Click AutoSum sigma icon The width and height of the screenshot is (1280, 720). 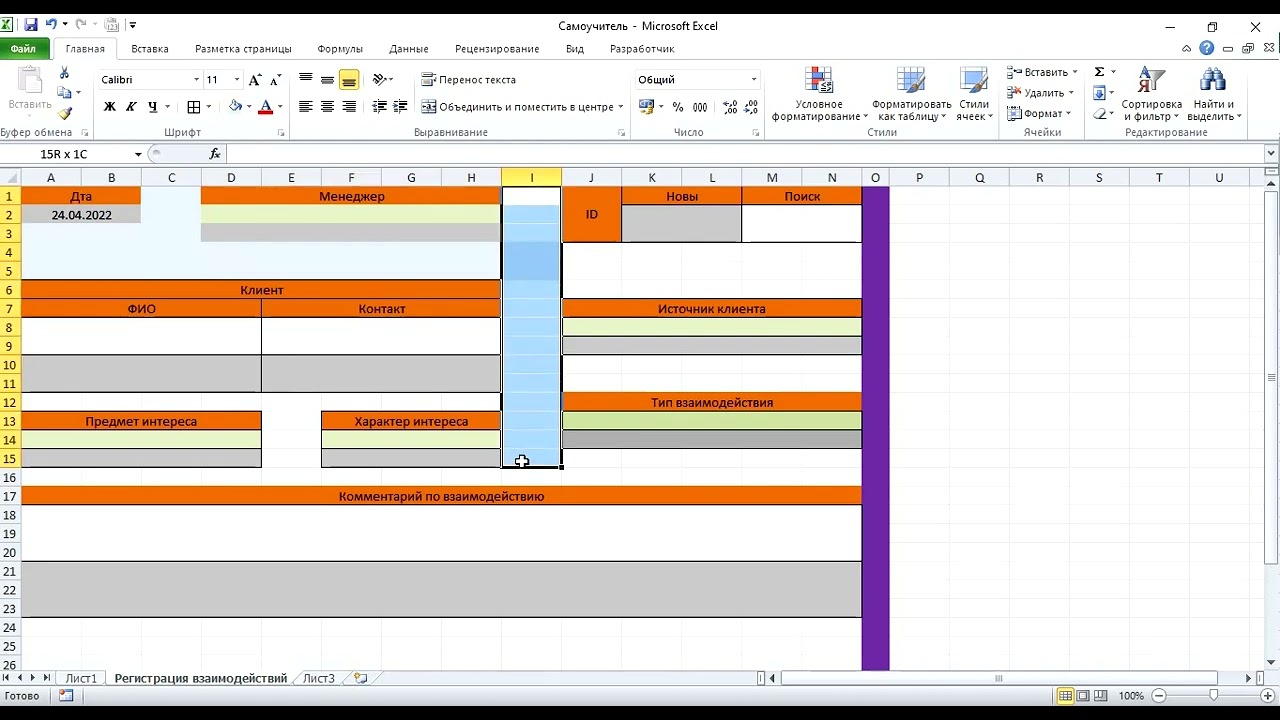click(x=1099, y=72)
